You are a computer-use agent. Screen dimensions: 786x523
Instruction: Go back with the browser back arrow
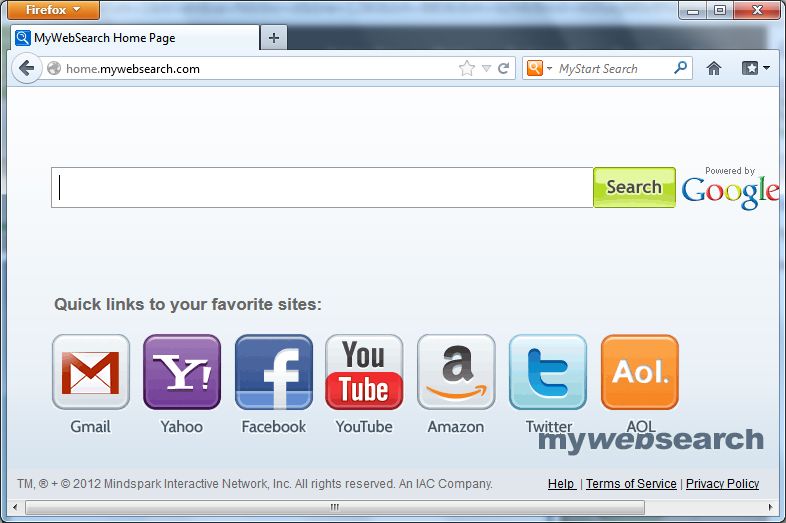(x=27, y=68)
